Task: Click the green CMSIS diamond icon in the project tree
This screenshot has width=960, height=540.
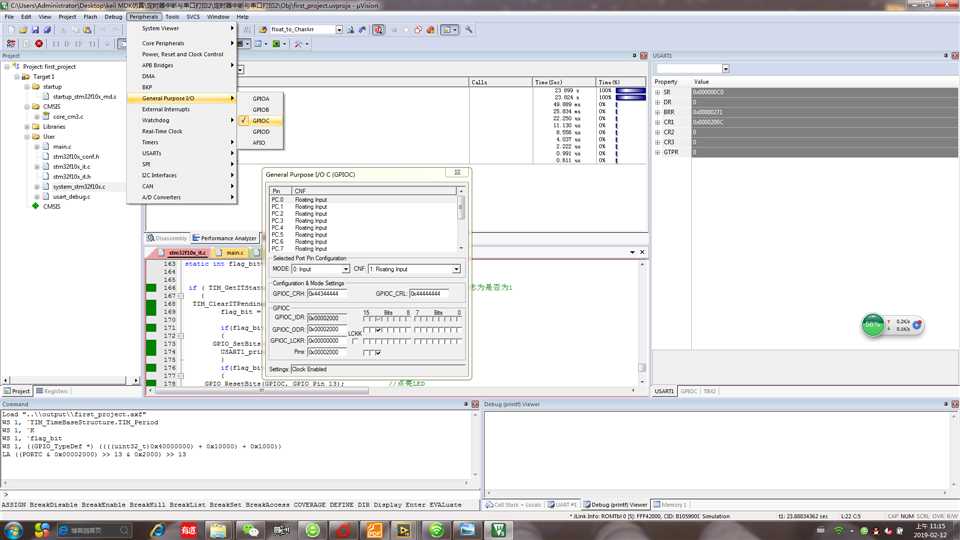Action: pyautogui.click(x=36, y=206)
